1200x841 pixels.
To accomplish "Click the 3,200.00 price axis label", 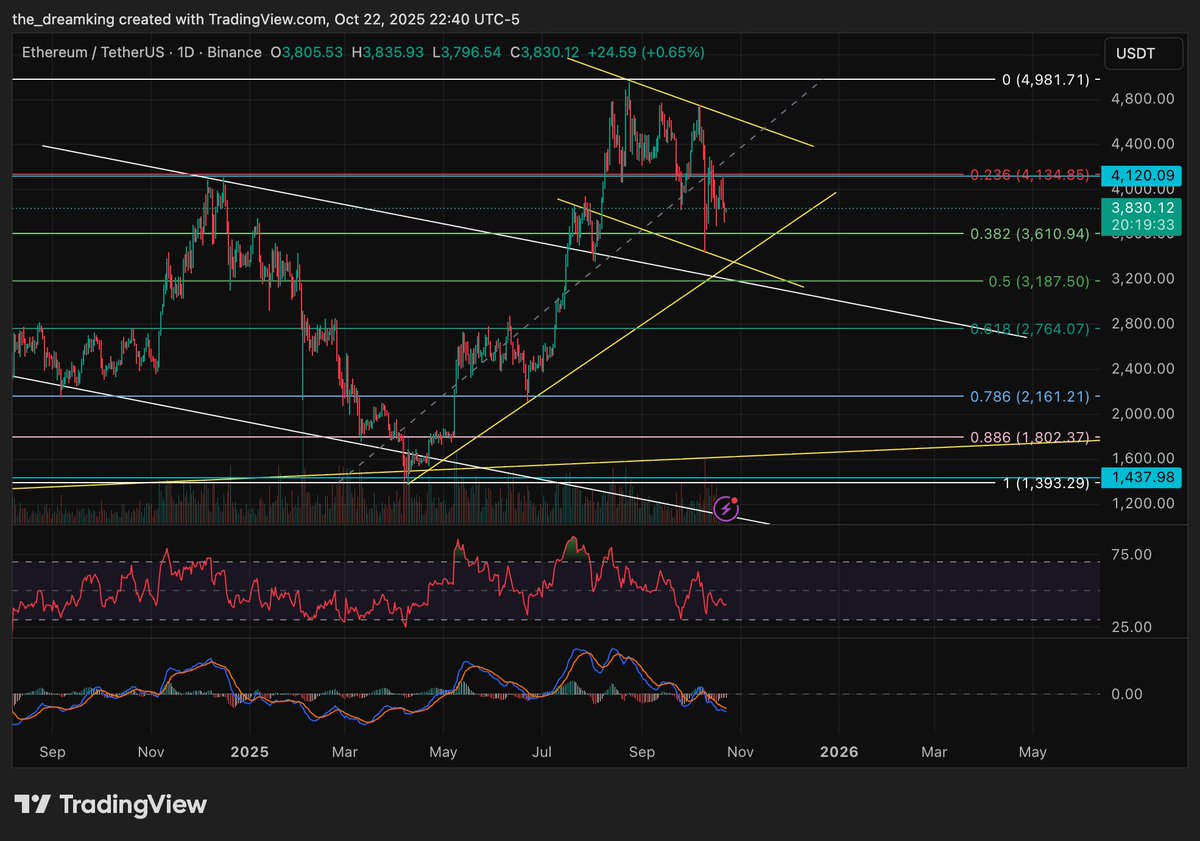I will 1142,278.
